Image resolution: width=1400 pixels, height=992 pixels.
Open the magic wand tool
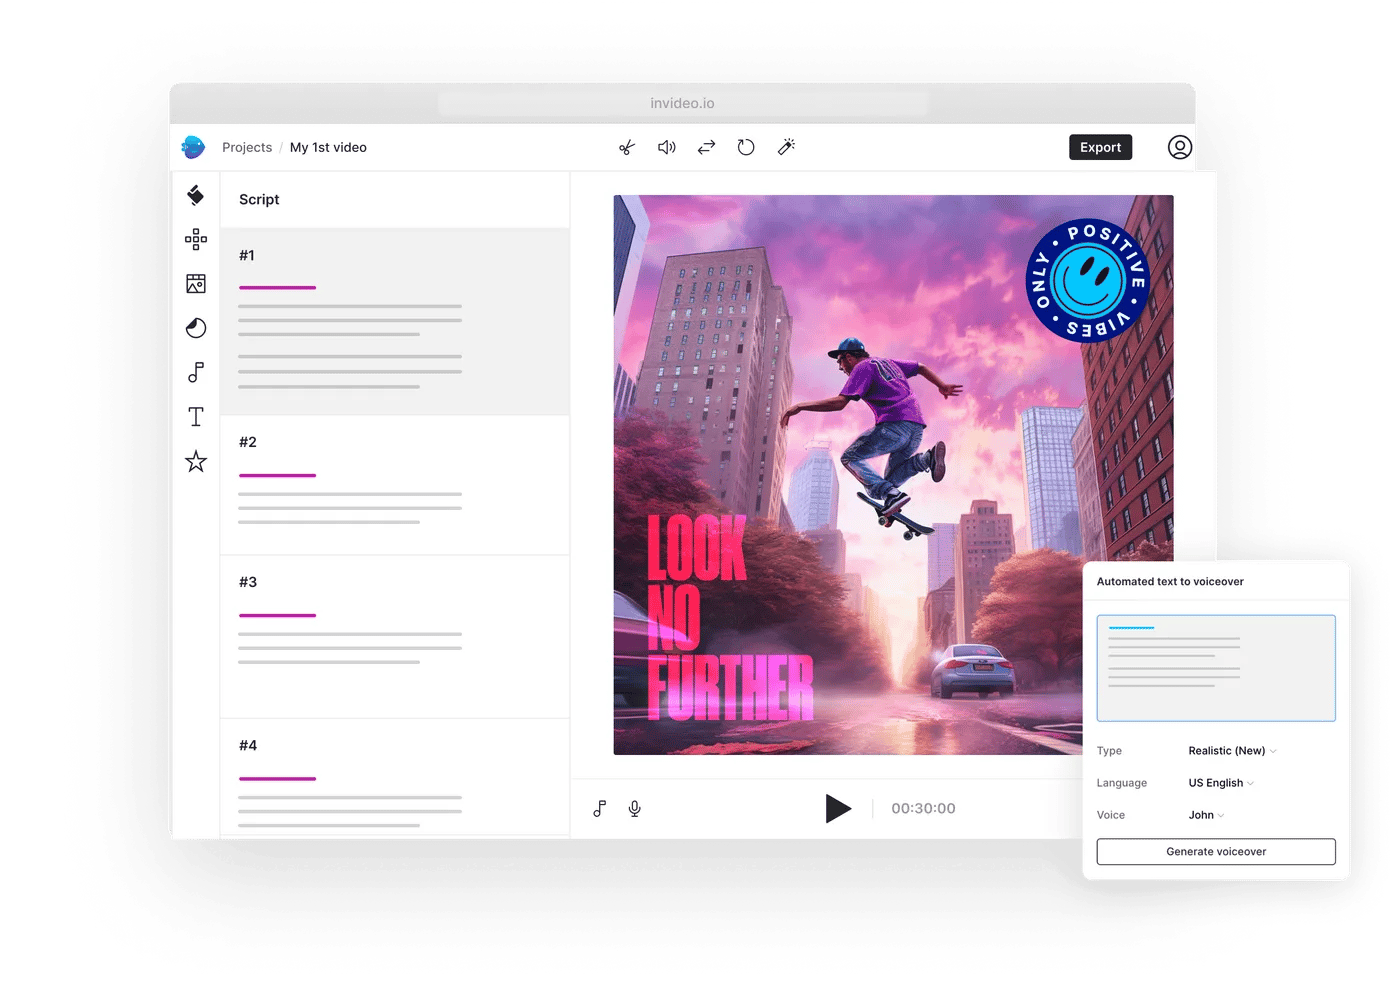coord(786,147)
